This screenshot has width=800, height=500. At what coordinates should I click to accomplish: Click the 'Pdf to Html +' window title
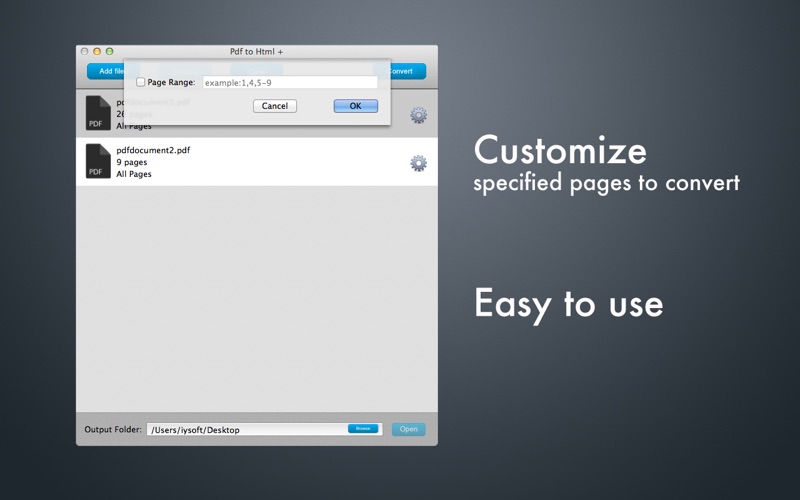257,52
